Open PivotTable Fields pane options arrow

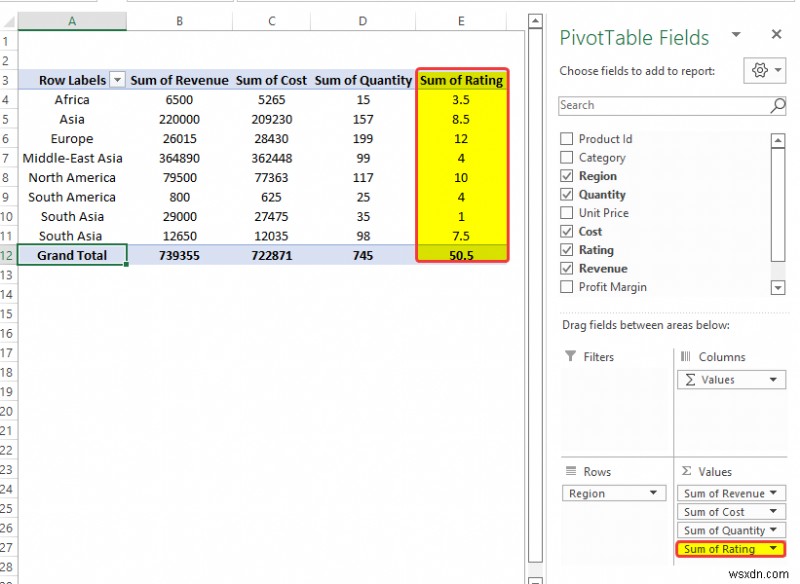tap(736, 35)
